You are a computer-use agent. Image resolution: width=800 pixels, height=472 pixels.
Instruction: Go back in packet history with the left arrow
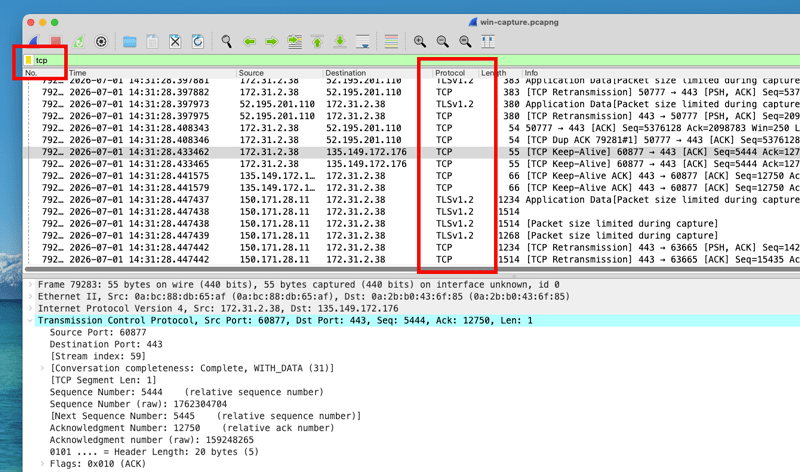pos(249,42)
